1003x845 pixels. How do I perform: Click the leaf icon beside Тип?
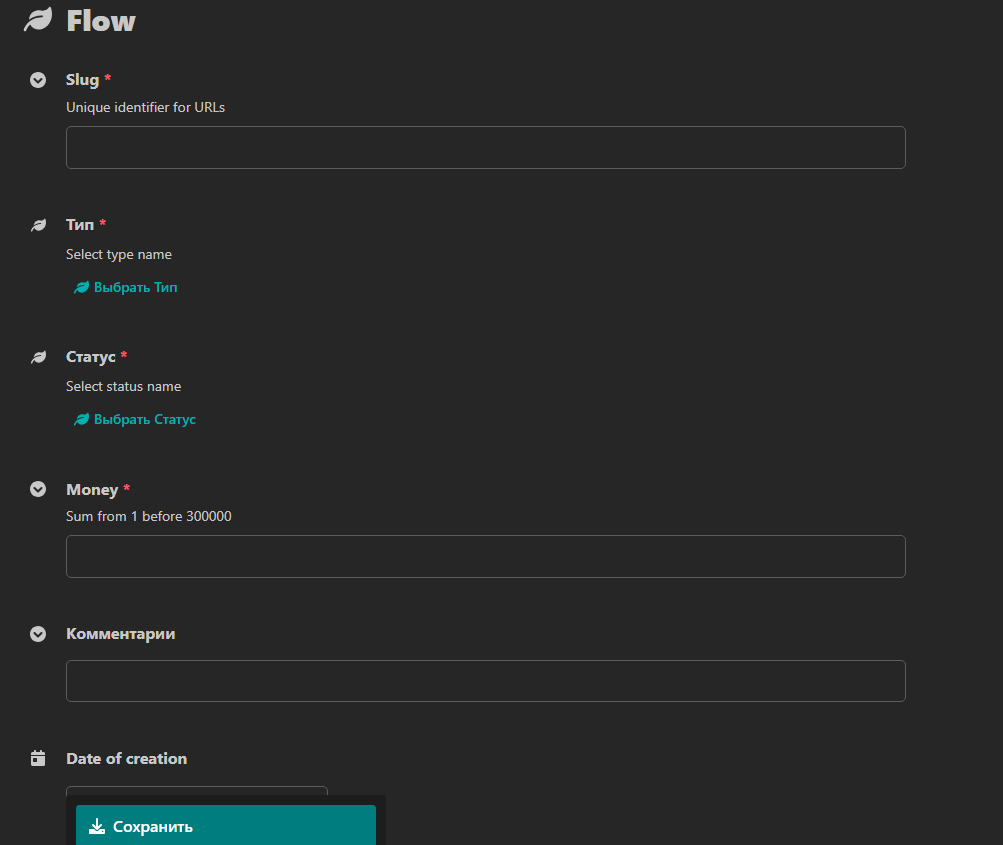point(38,225)
